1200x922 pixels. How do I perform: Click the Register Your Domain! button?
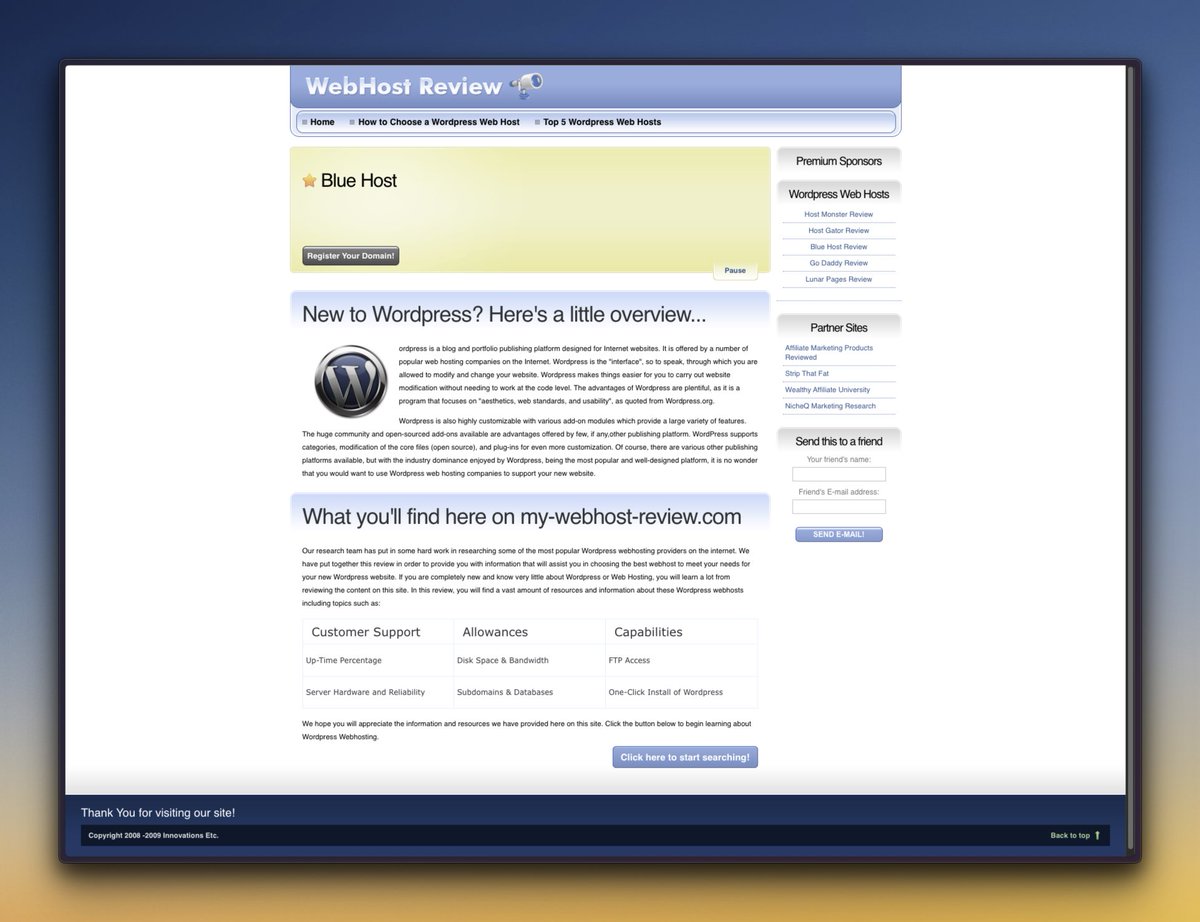[351, 256]
